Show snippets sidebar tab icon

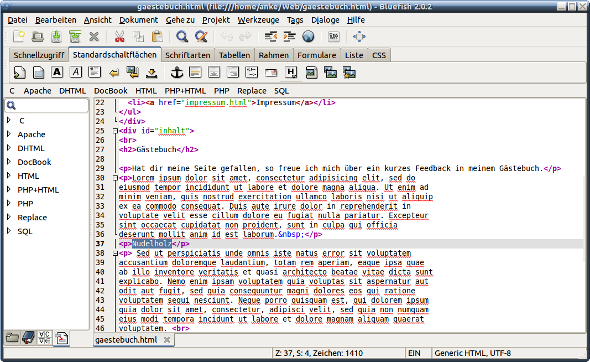pos(61,338)
